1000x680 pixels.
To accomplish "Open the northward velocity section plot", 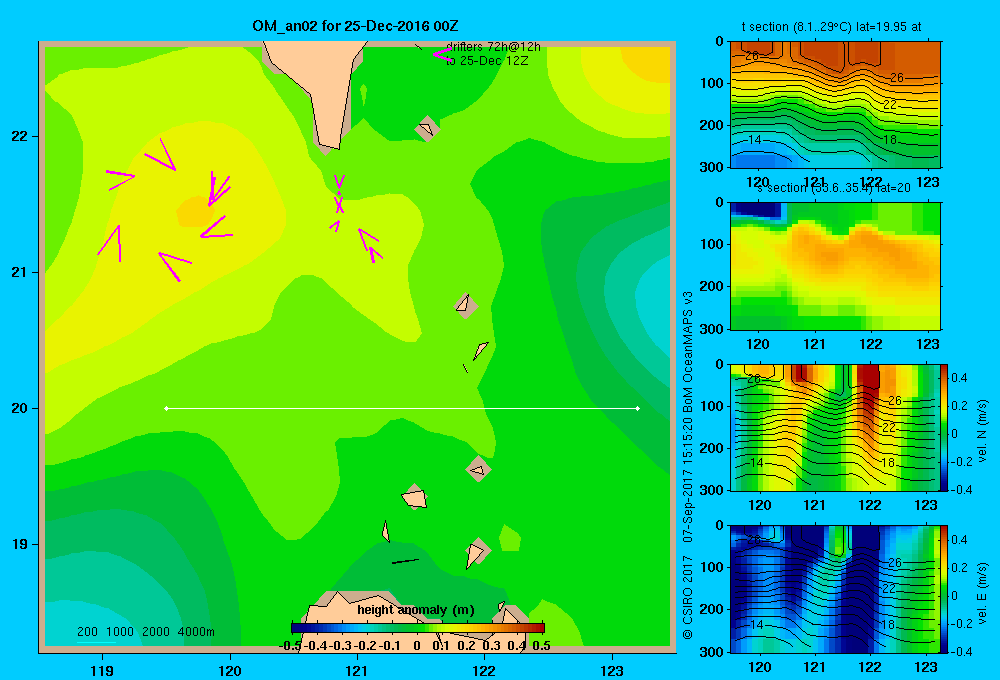I will click(x=834, y=427).
